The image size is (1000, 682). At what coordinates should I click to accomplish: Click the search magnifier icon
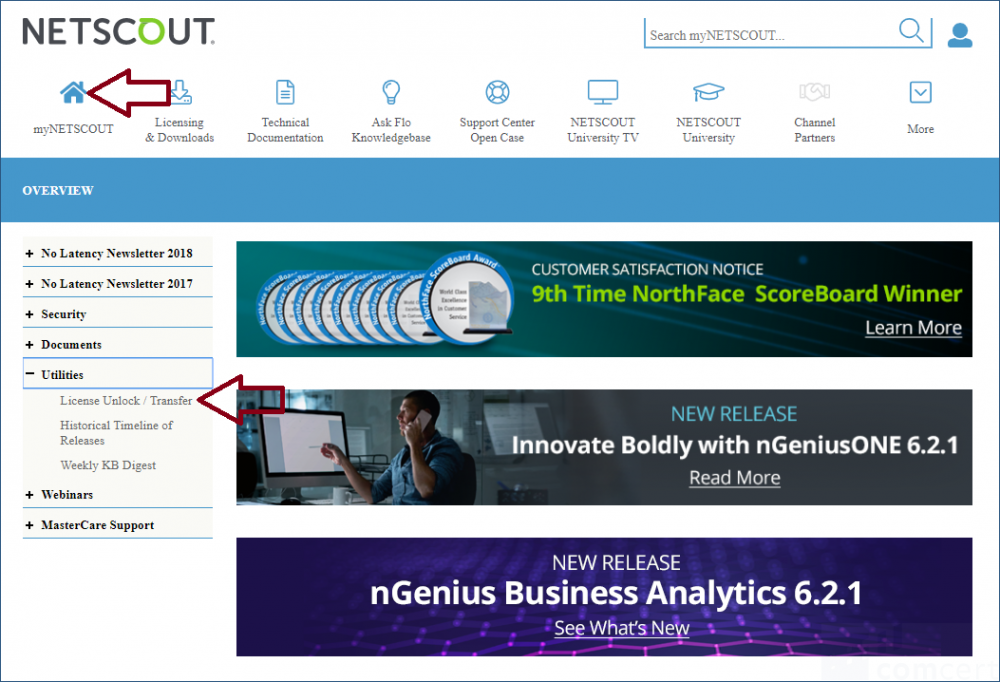911,32
